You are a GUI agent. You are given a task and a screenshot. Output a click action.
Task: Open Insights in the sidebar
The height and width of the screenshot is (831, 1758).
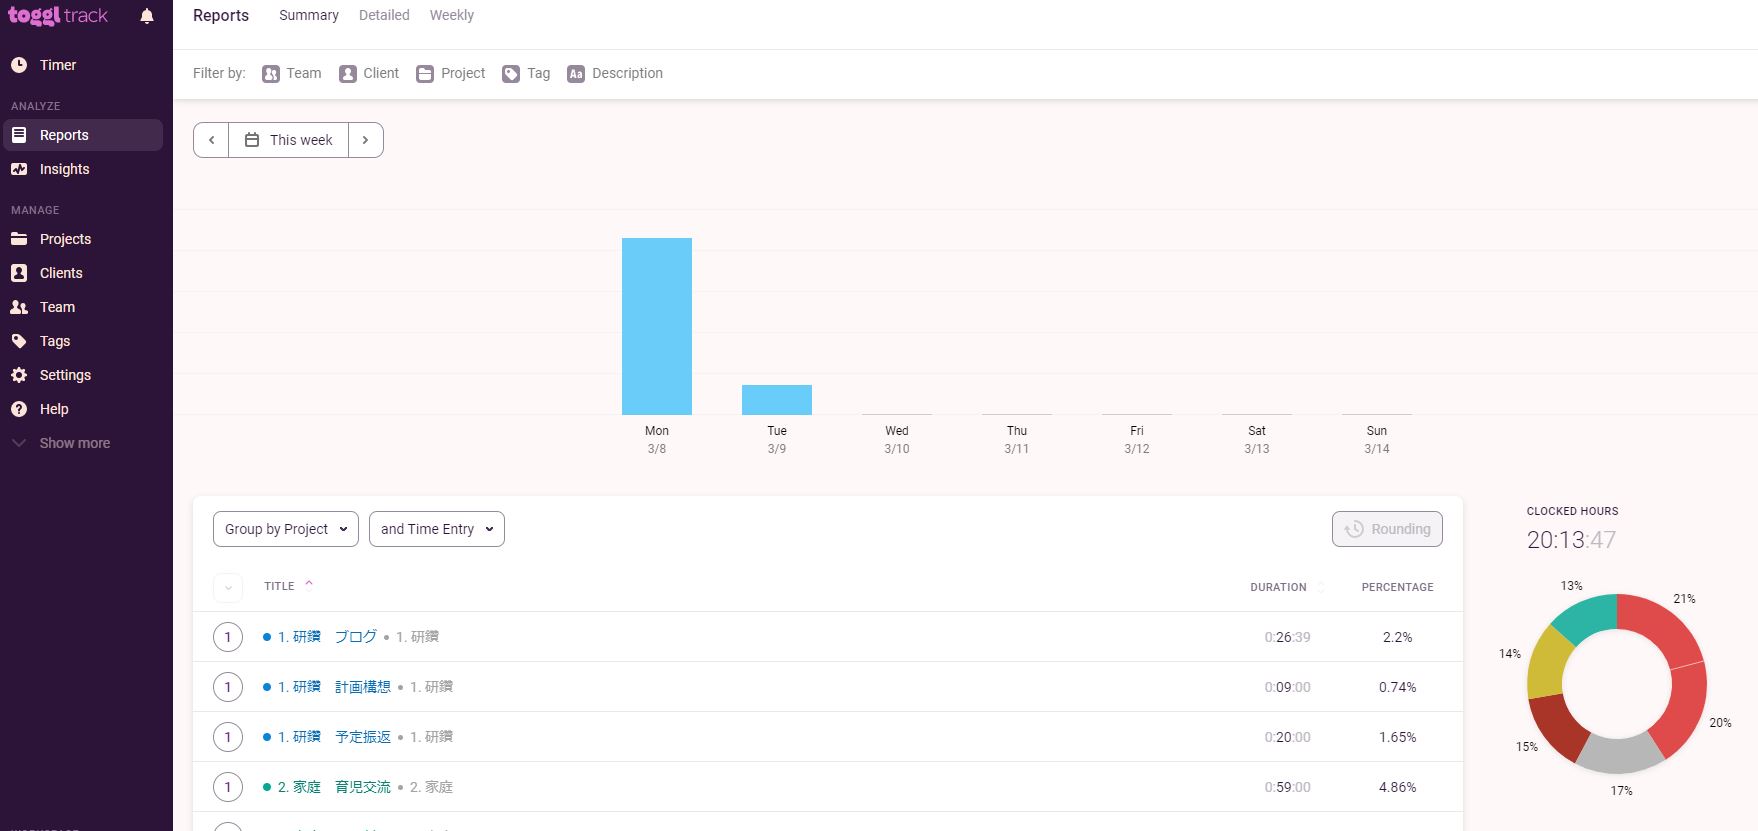pyautogui.click(x=64, y=169)
